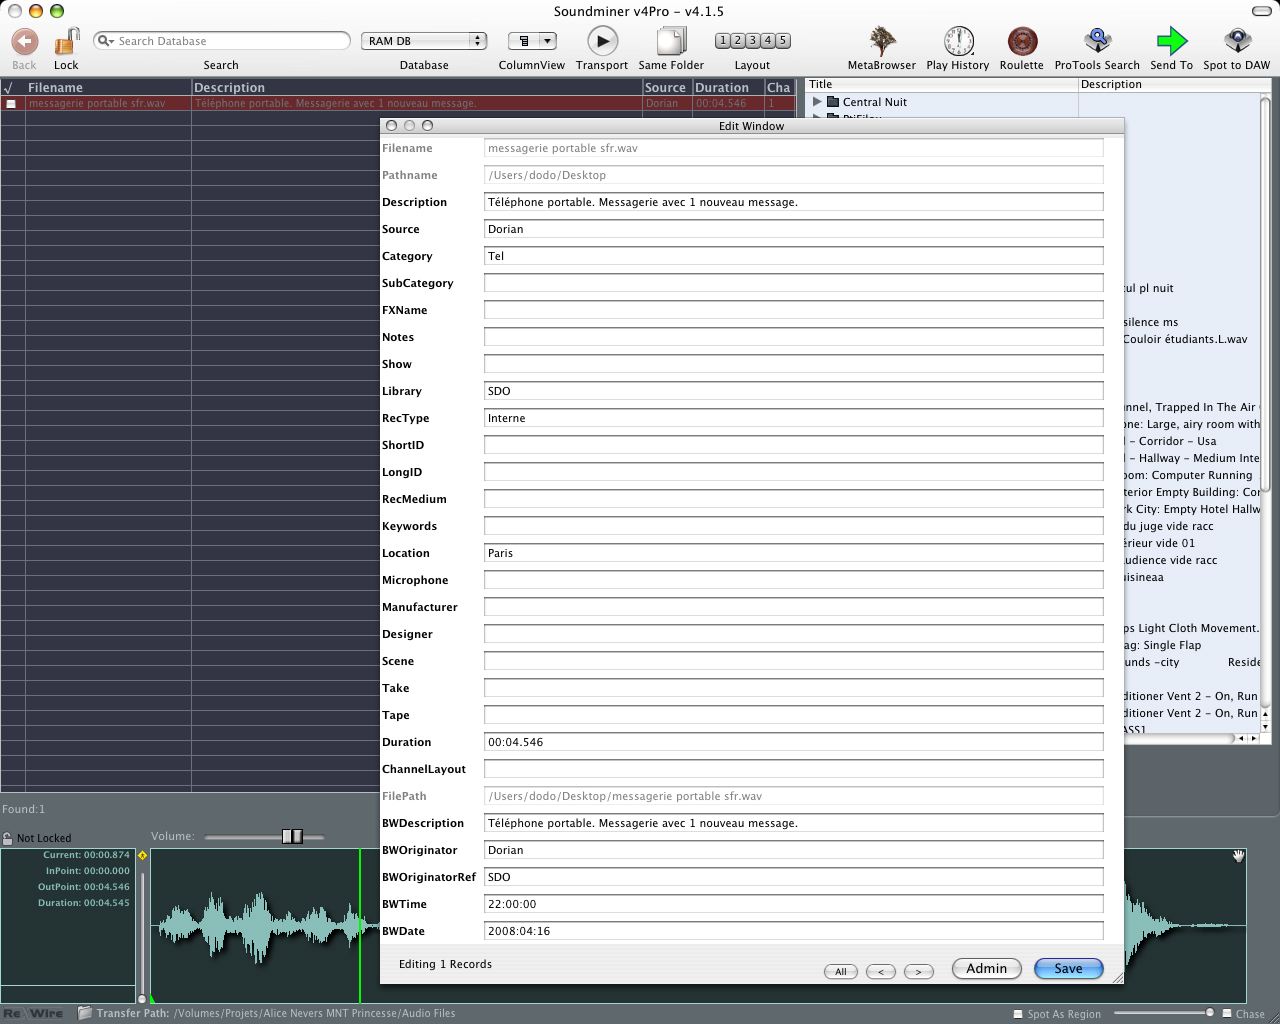Sort by the Duration column header
This screenshot has height=1024, width=1280.
[727, 88]
